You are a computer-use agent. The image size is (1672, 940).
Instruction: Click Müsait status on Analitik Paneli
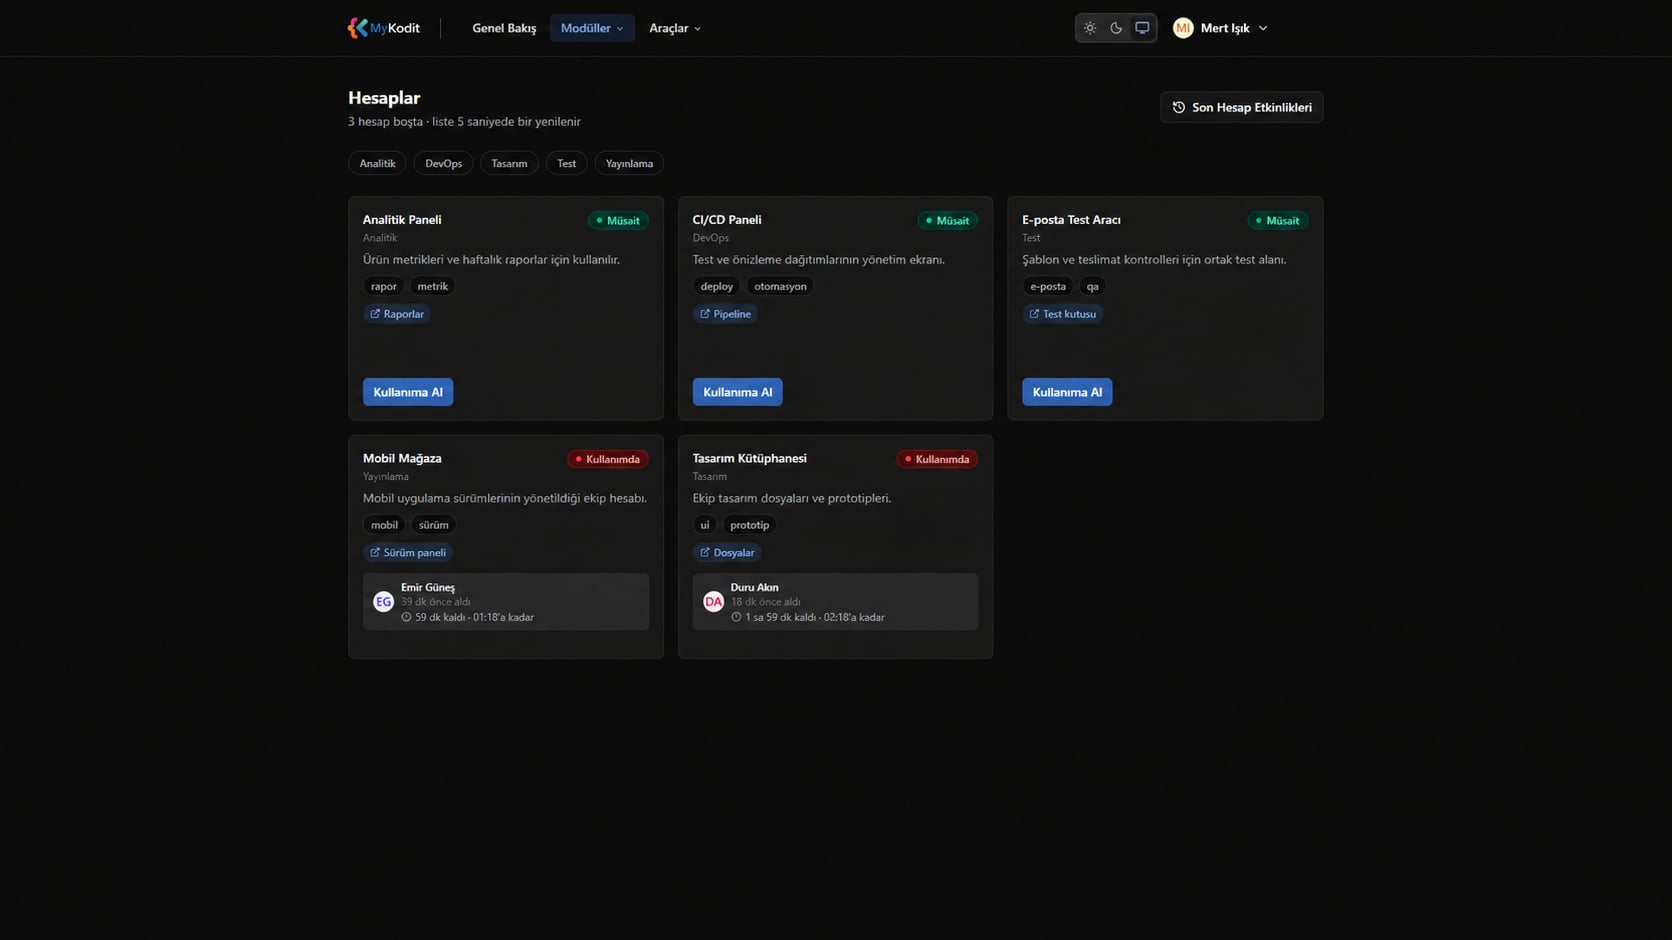[x=618, y=221]
